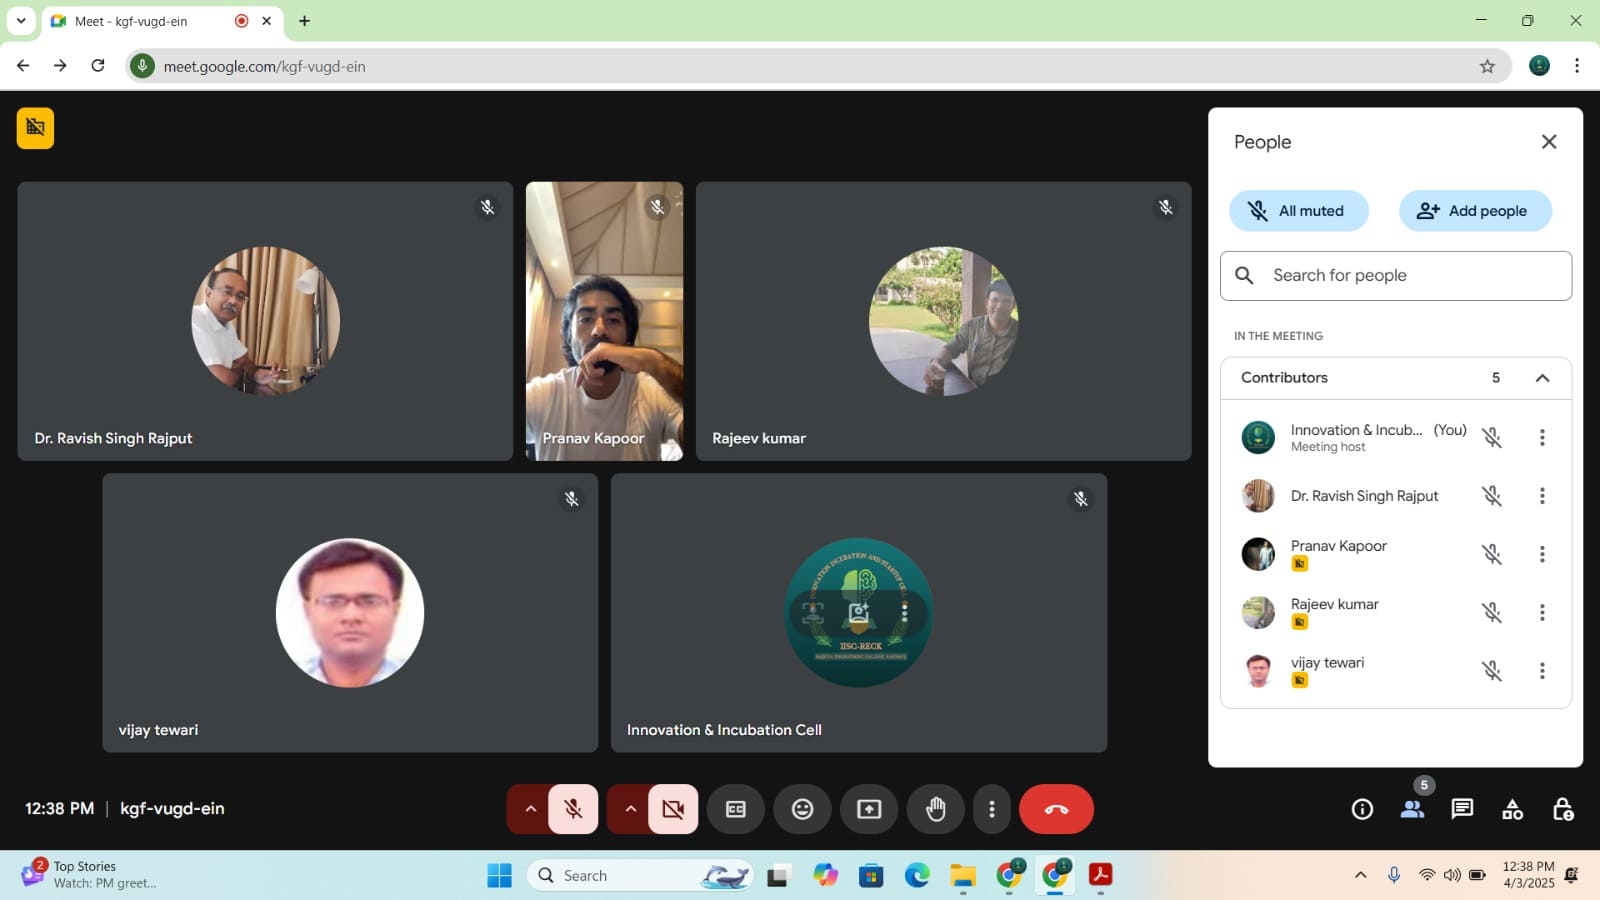Screen dimensions: 1600x900
Task: Click the Search for people field
Action: 1395,276
